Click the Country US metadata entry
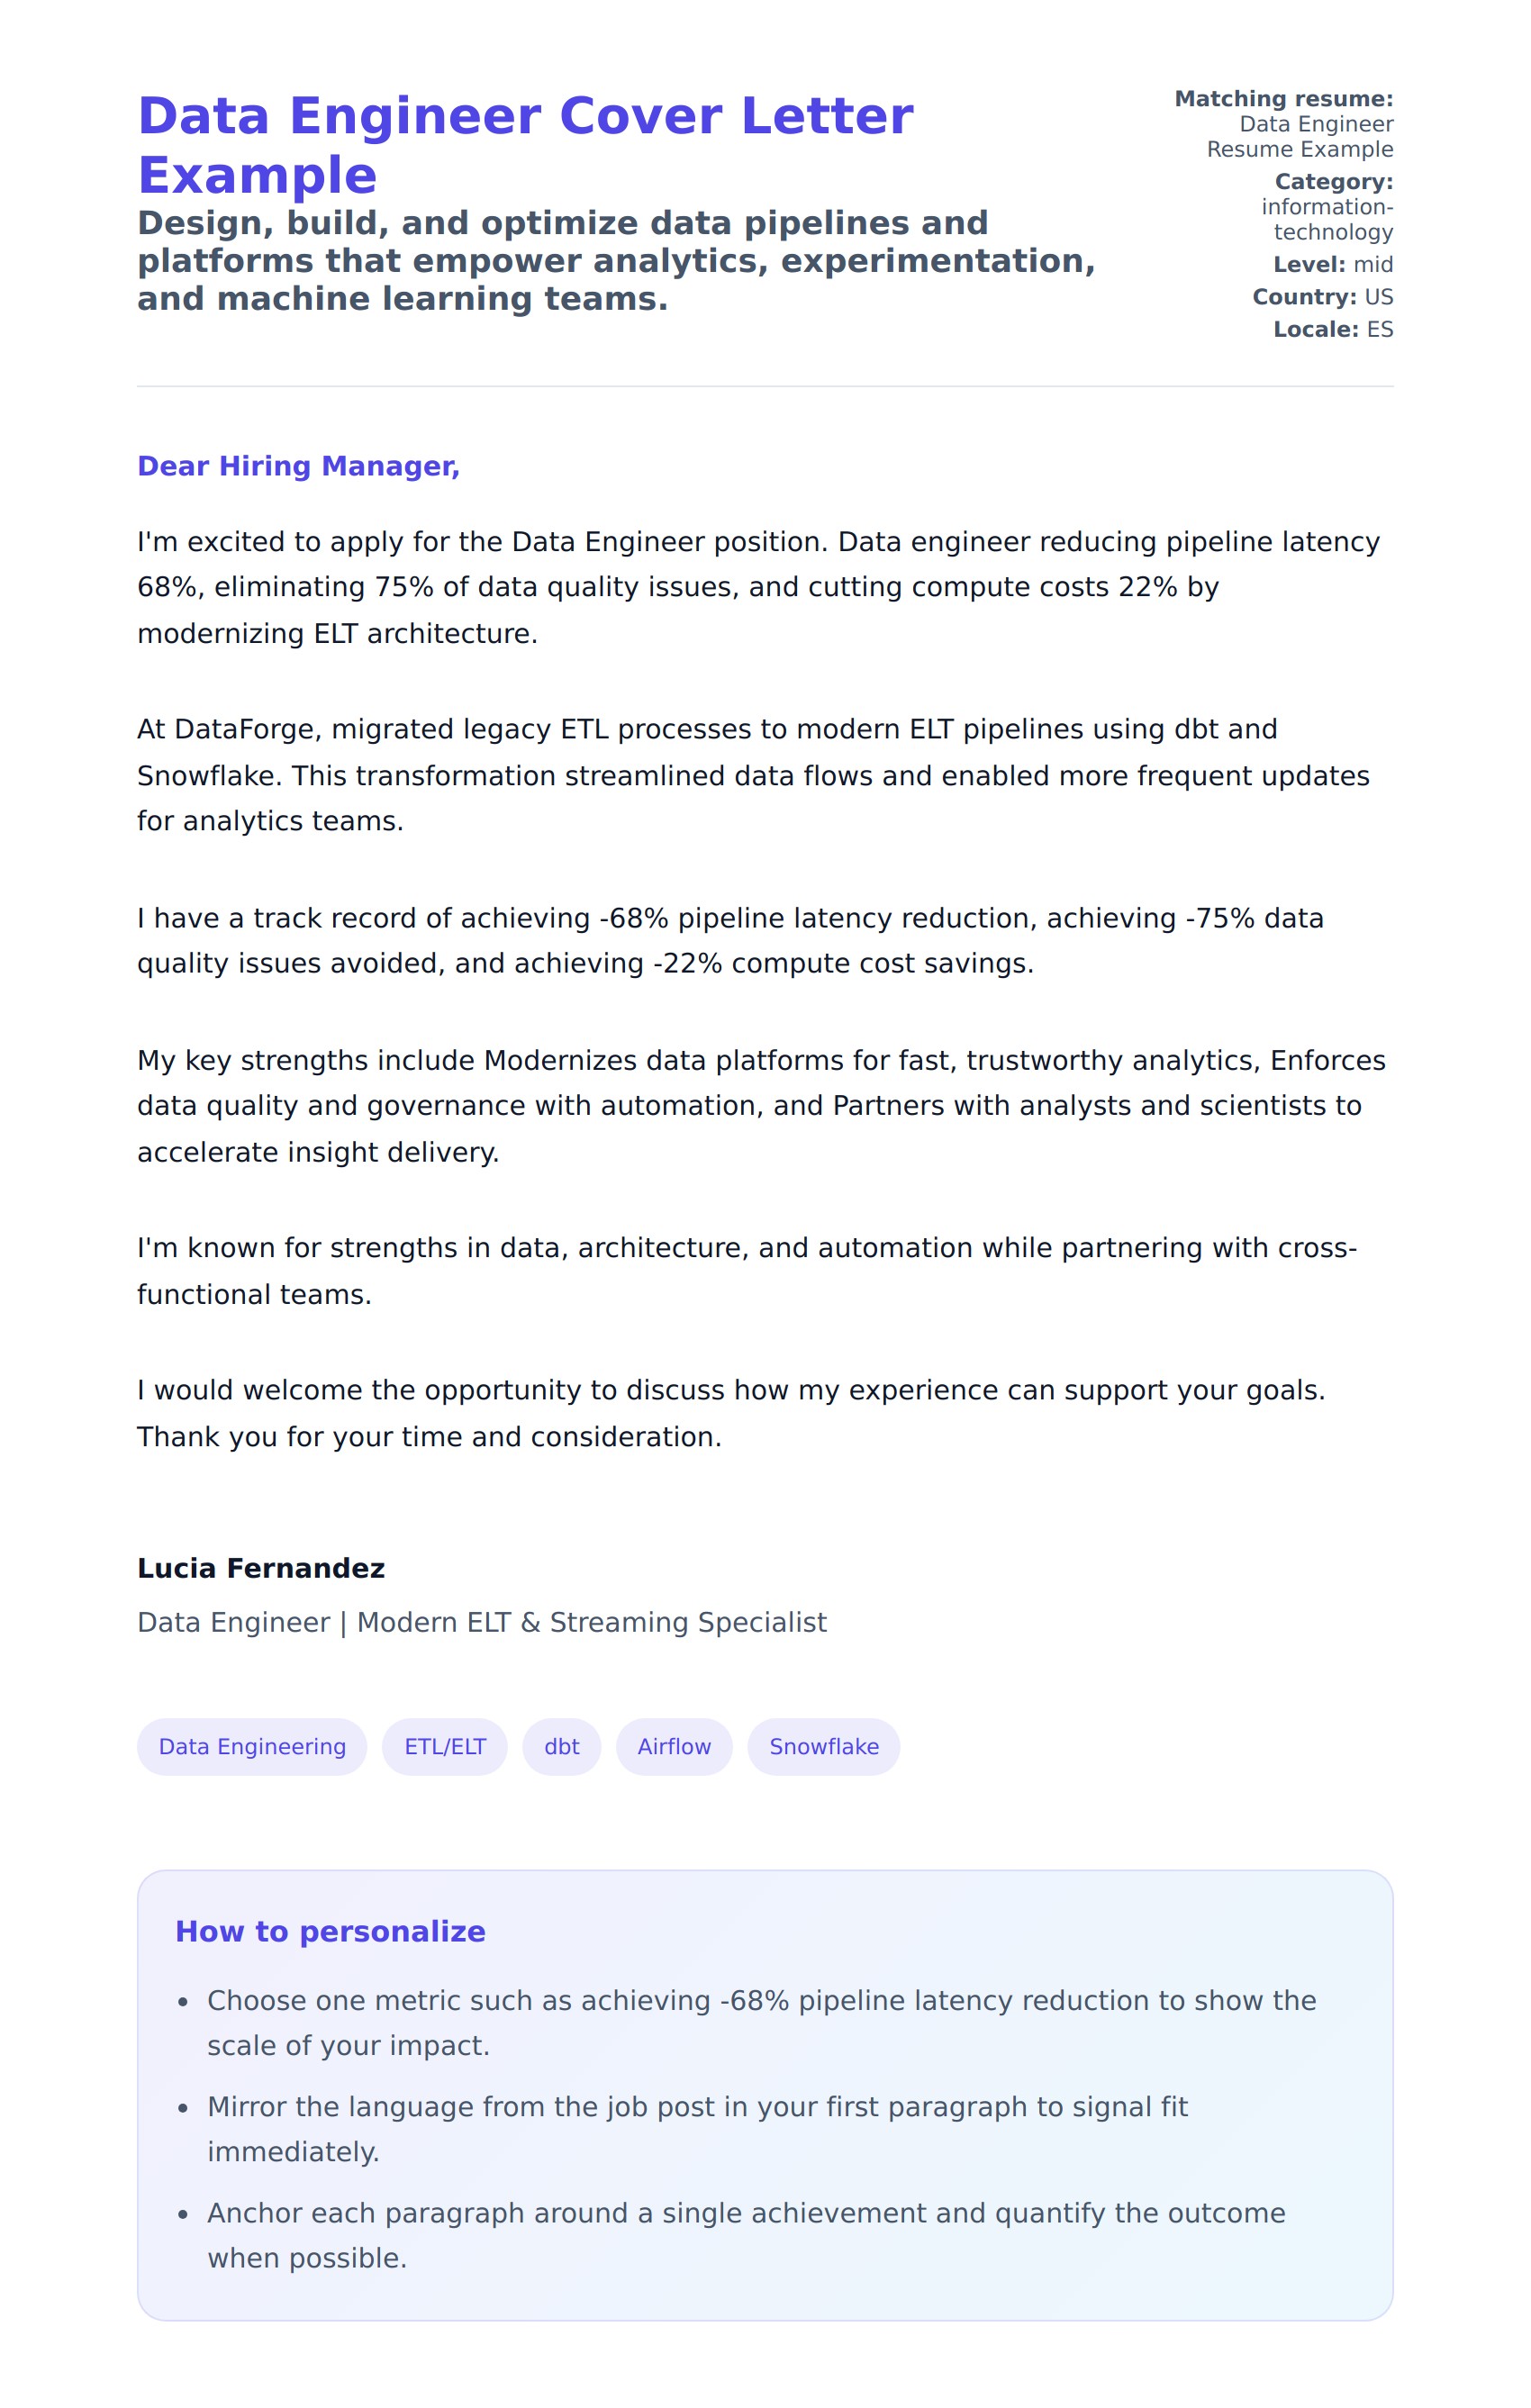 tap(1322, 298)
